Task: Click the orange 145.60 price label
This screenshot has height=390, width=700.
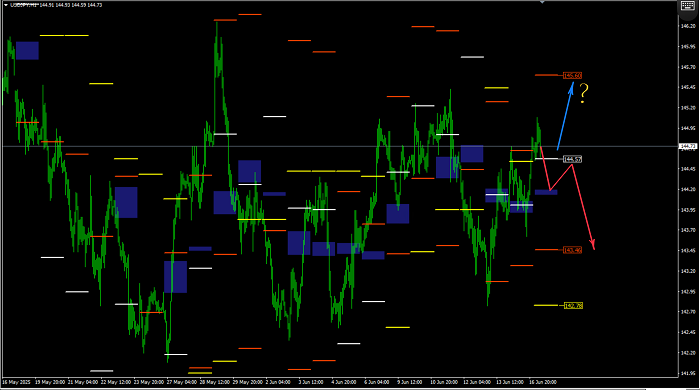Action: pyautogui.click(x=572, y=75)
